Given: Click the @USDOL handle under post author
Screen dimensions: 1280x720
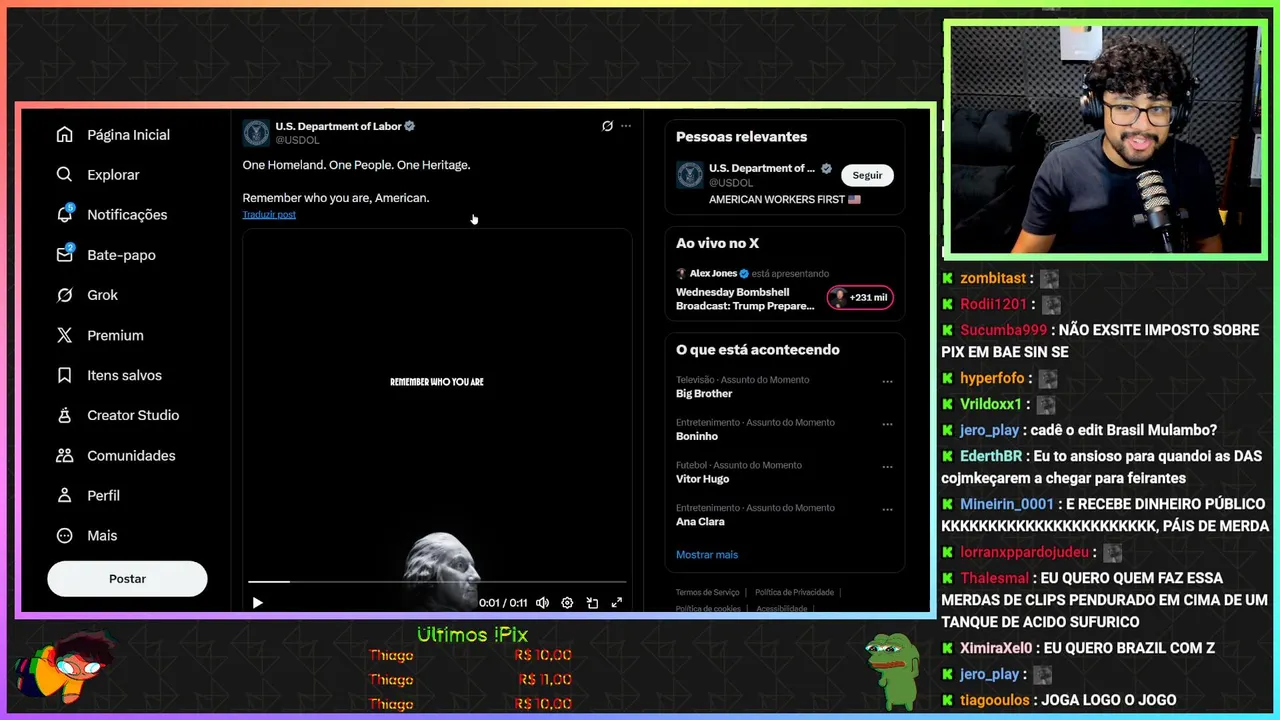Looking at the screenshot, I should 297,140.
